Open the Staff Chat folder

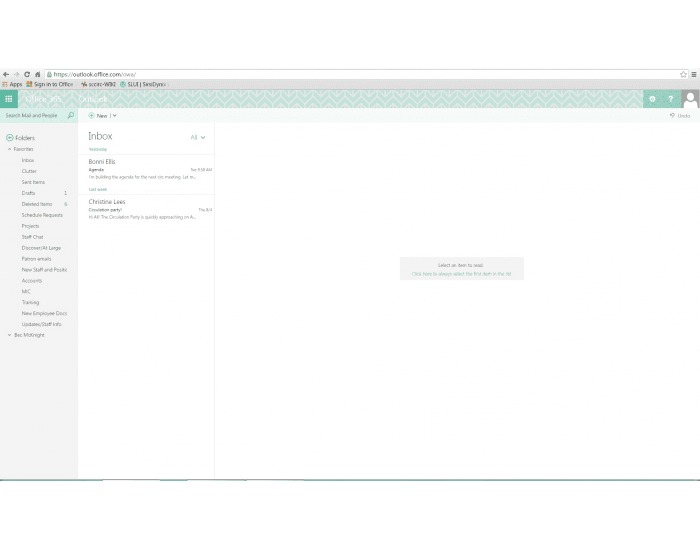(32, 237)
